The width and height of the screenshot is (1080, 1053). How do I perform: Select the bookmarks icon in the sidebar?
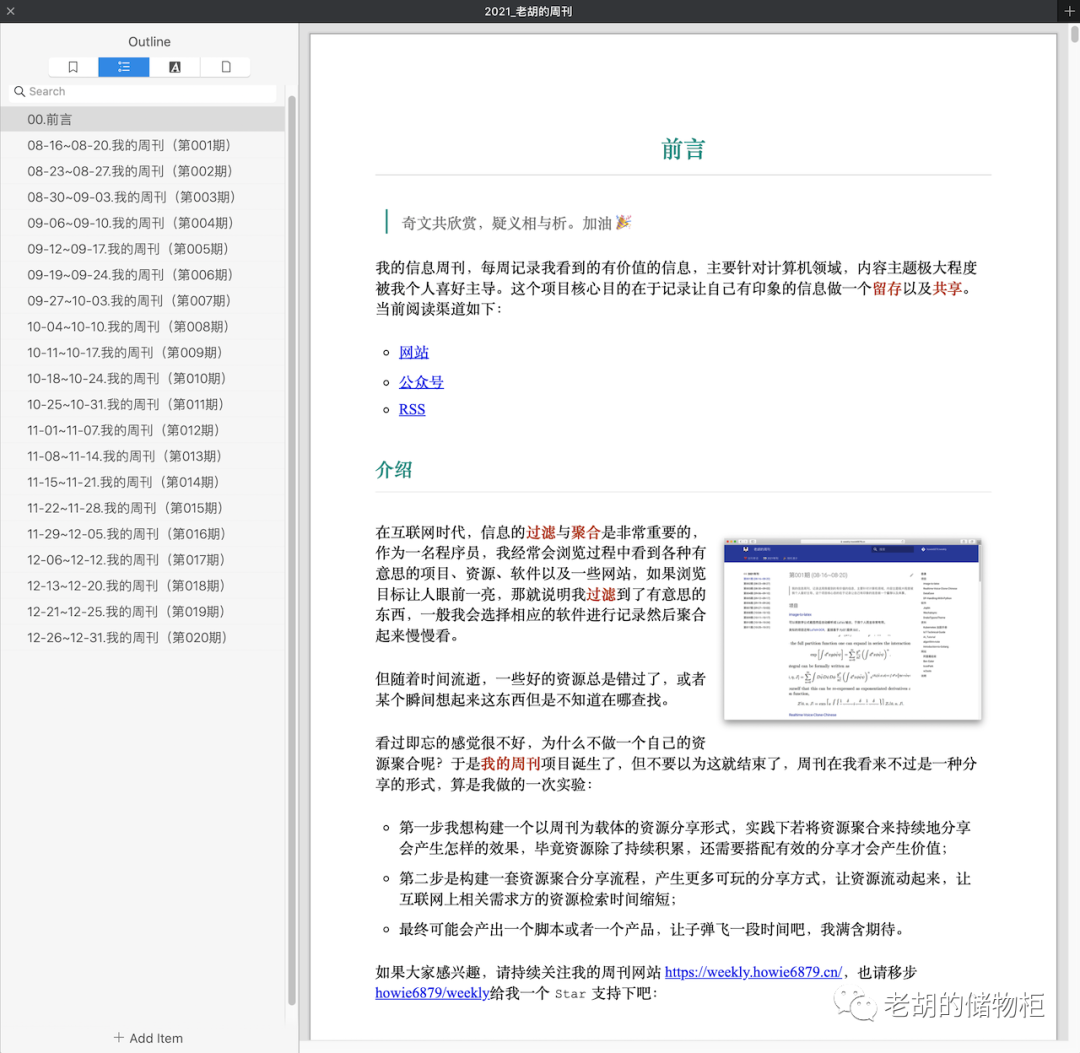coord(72,66)
